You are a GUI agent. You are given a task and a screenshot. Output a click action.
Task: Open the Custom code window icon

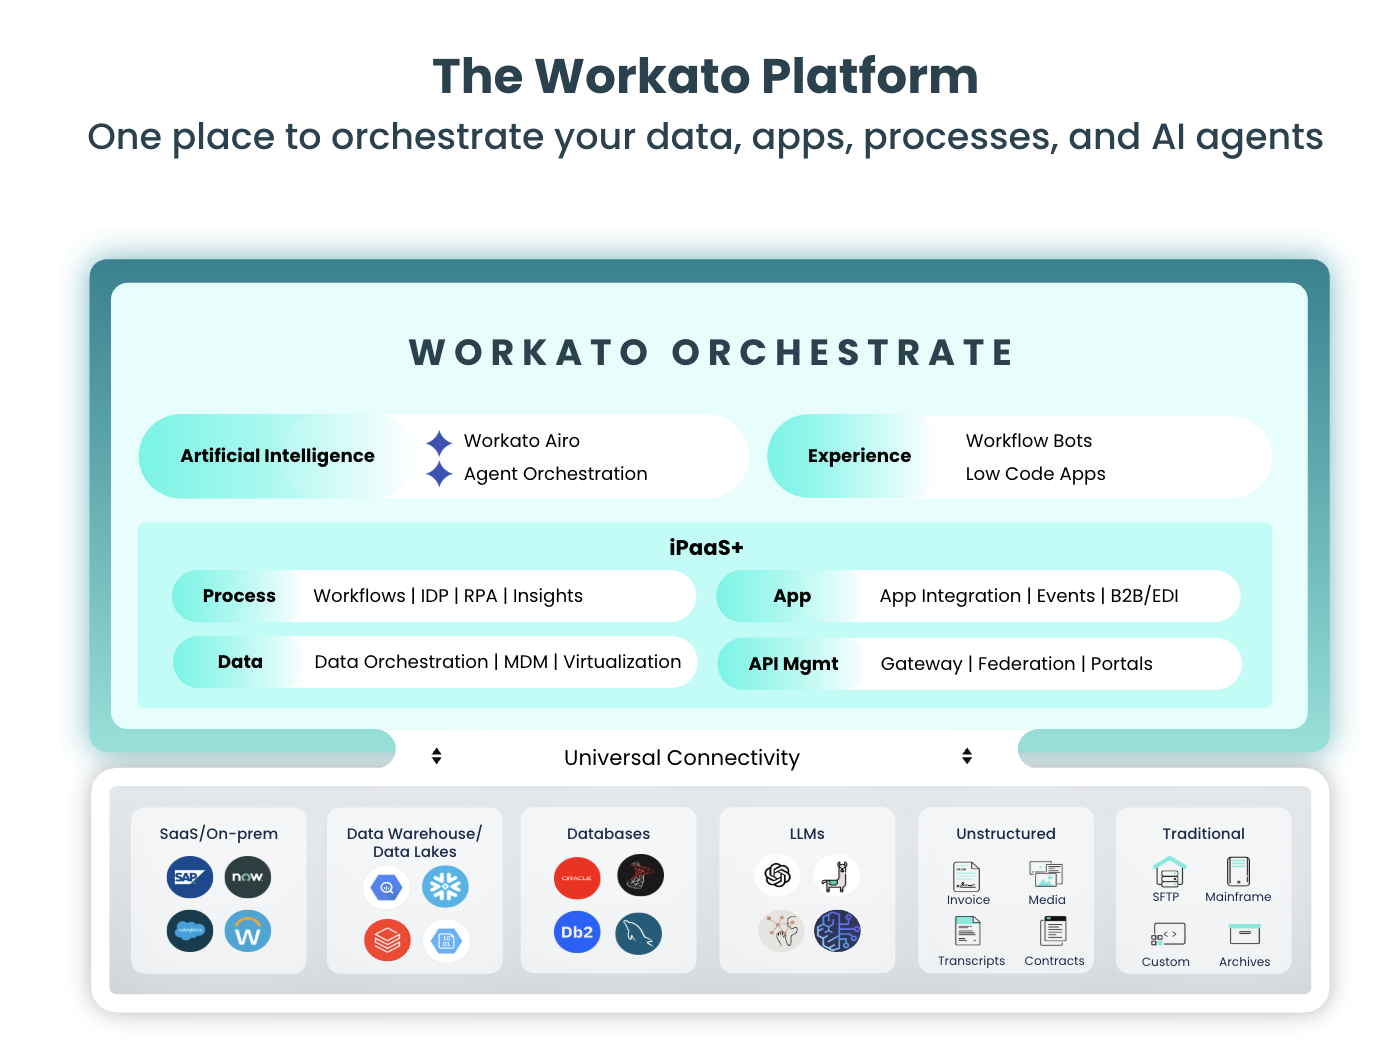pos(1168,935)
